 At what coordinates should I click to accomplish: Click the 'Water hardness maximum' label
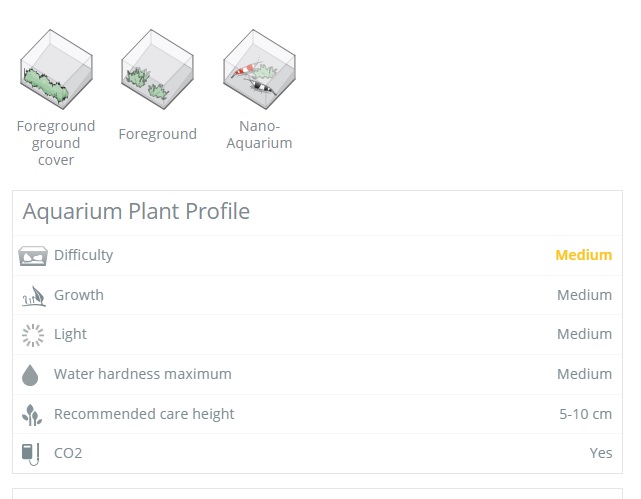(x=142, y=374)
